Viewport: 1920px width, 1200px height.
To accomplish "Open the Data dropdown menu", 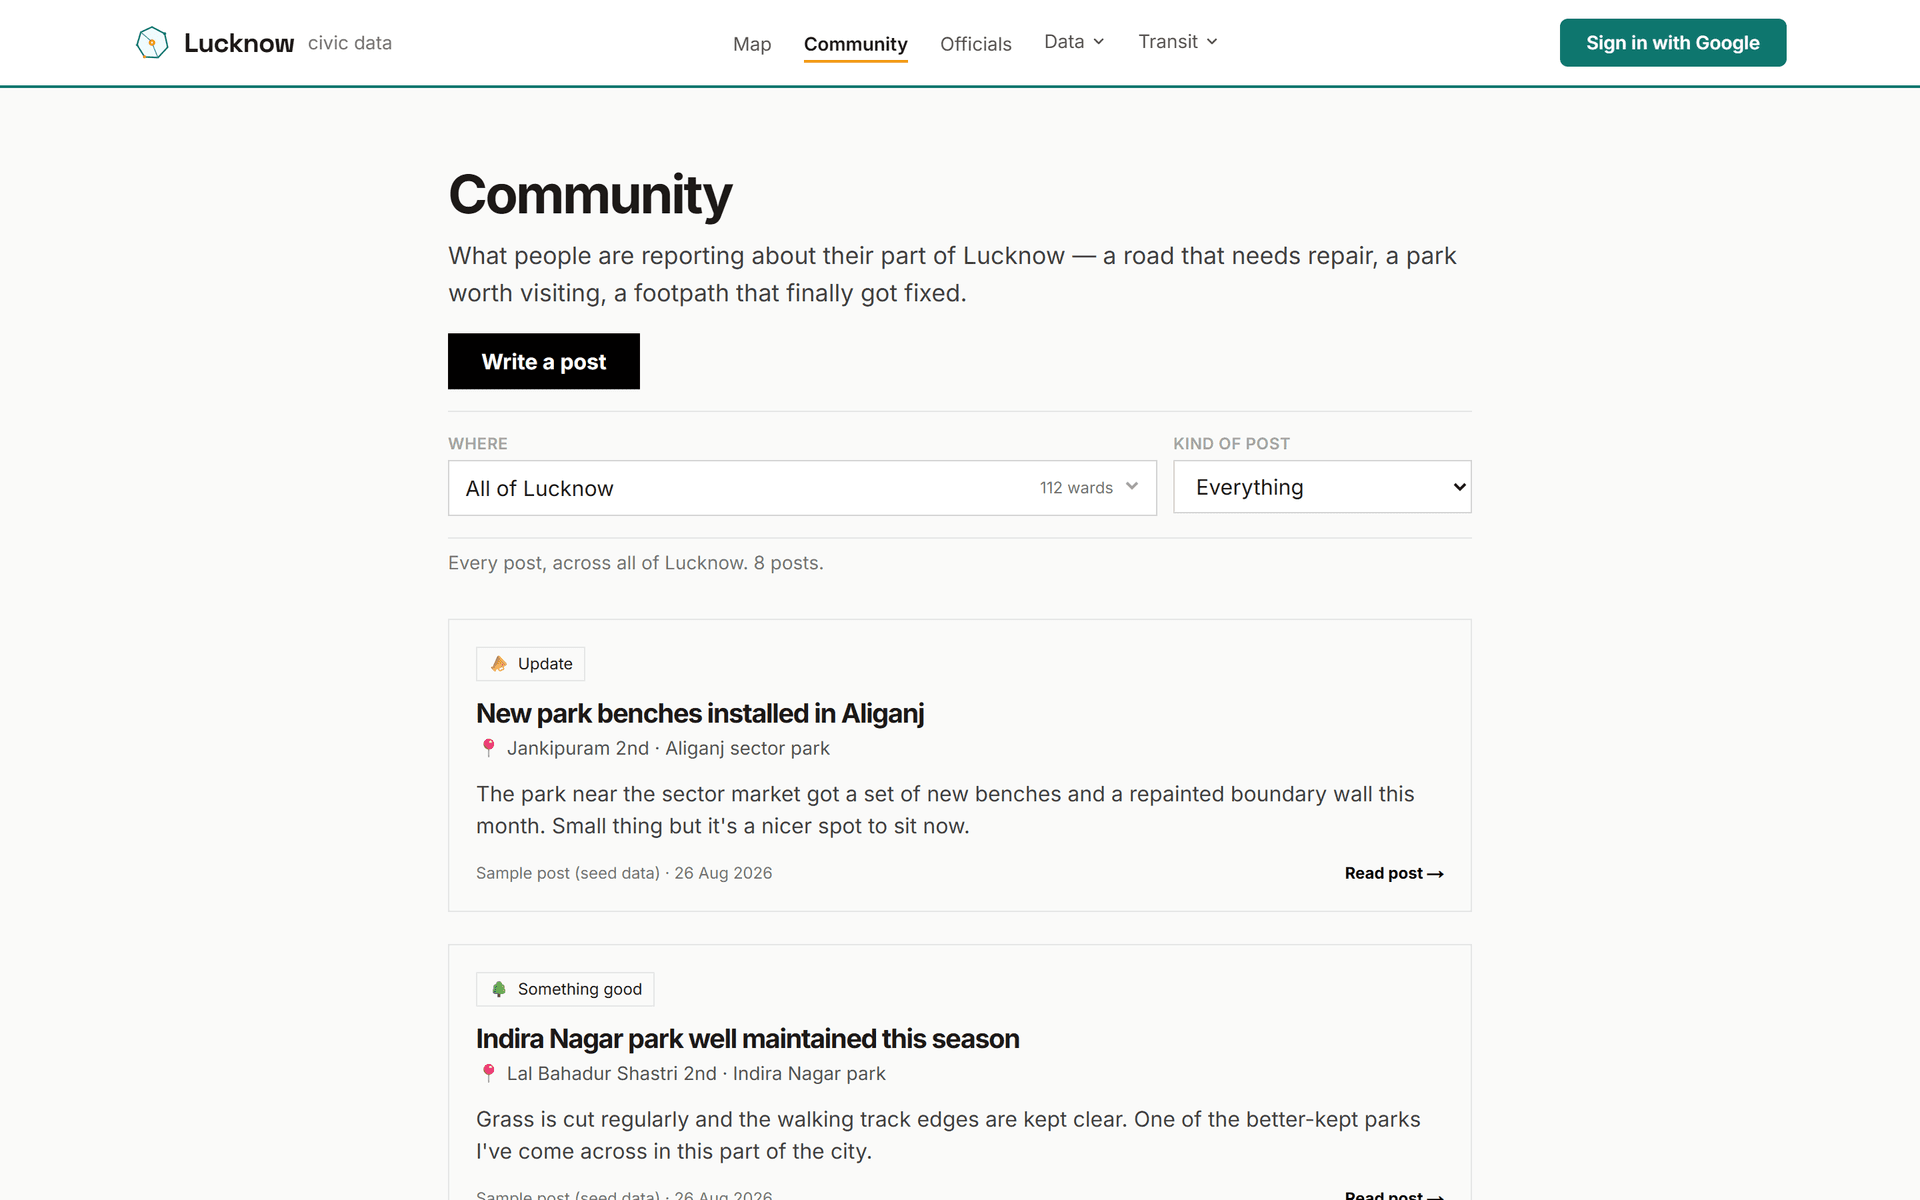I will [x=1074, y=42].
